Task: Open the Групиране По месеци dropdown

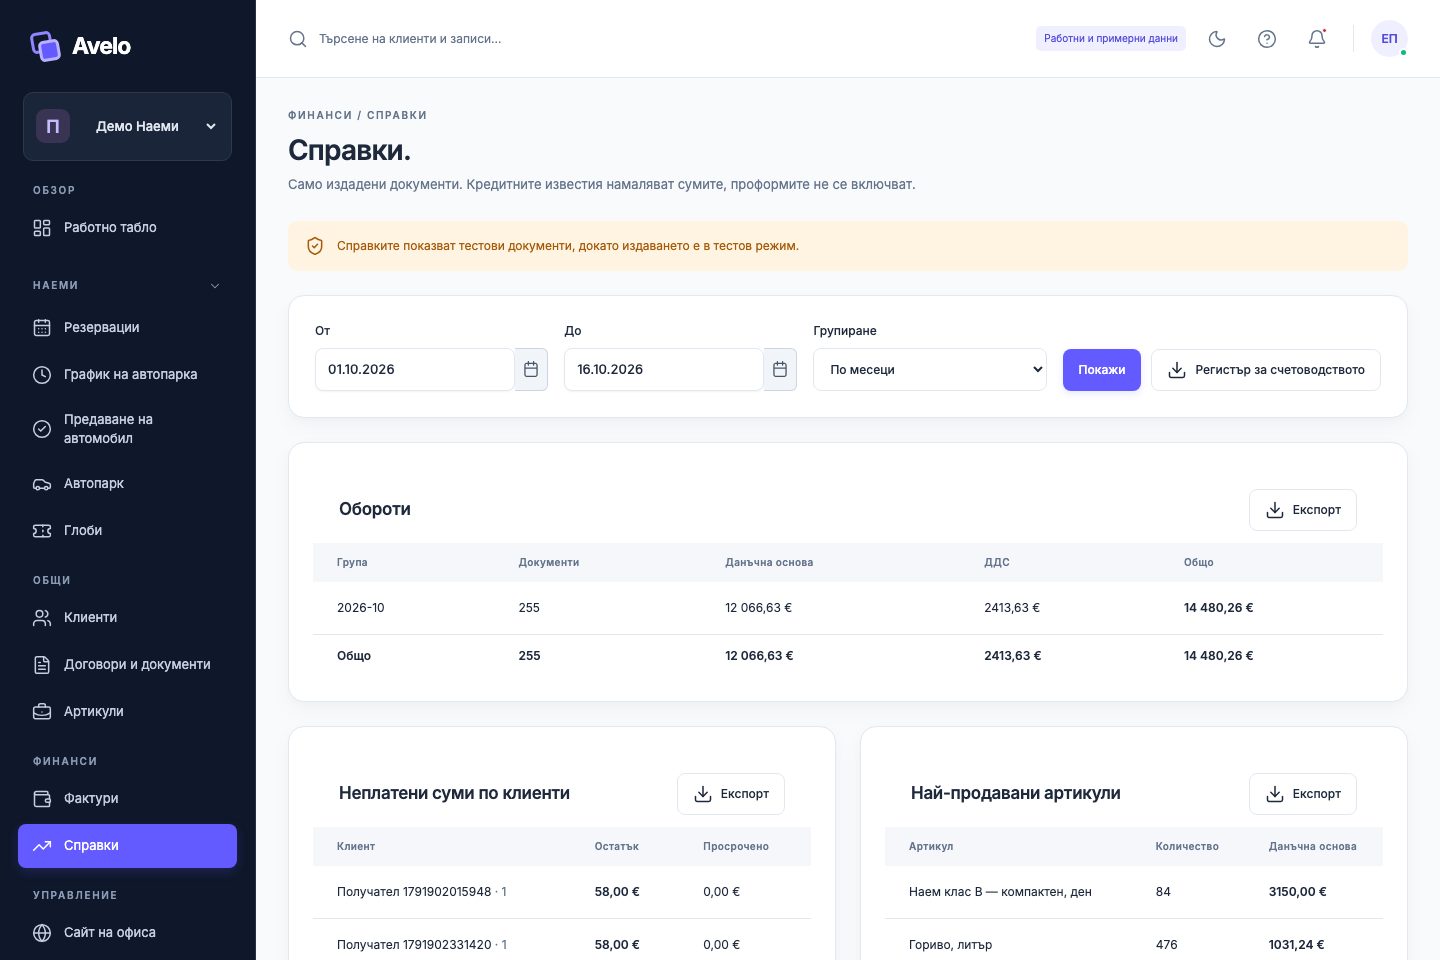Action: pos(930,370)
